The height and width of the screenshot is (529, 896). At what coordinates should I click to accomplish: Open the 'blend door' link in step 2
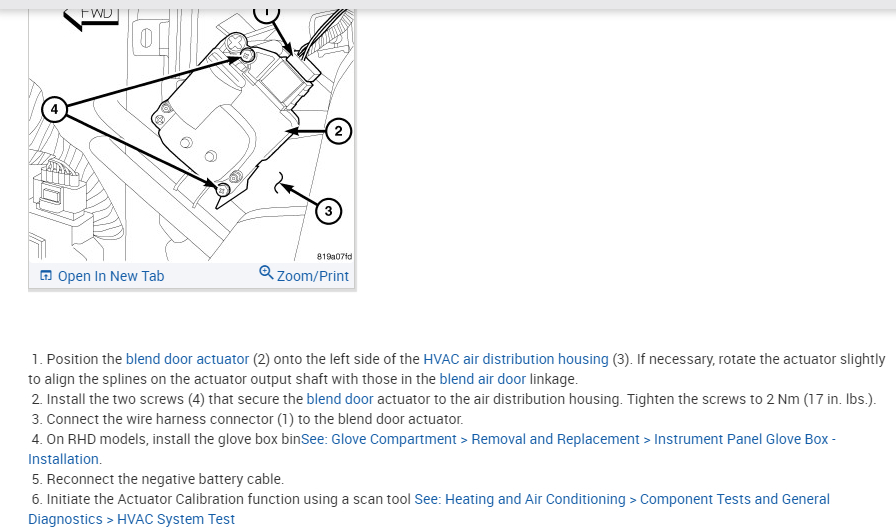[x=340, y=399]
